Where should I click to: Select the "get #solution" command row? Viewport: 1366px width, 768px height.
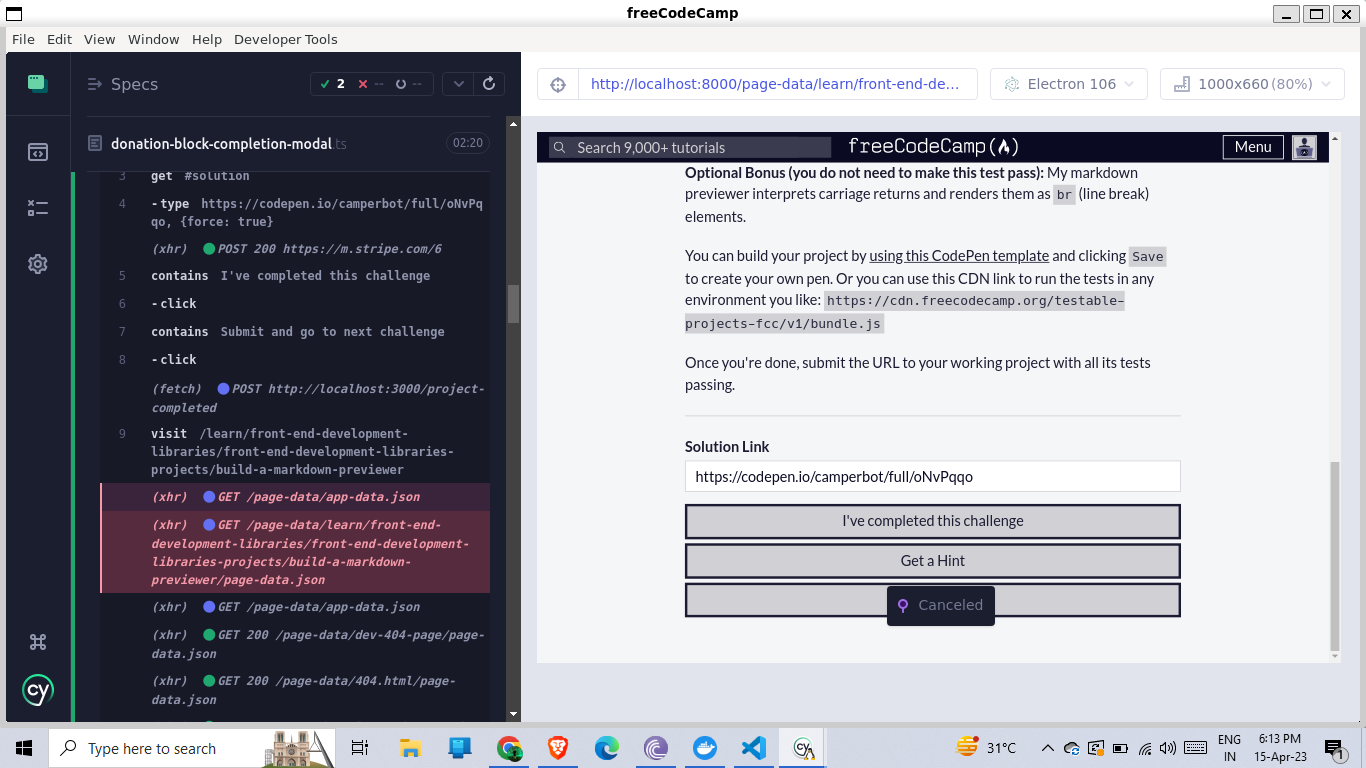(x=295, y=177)
